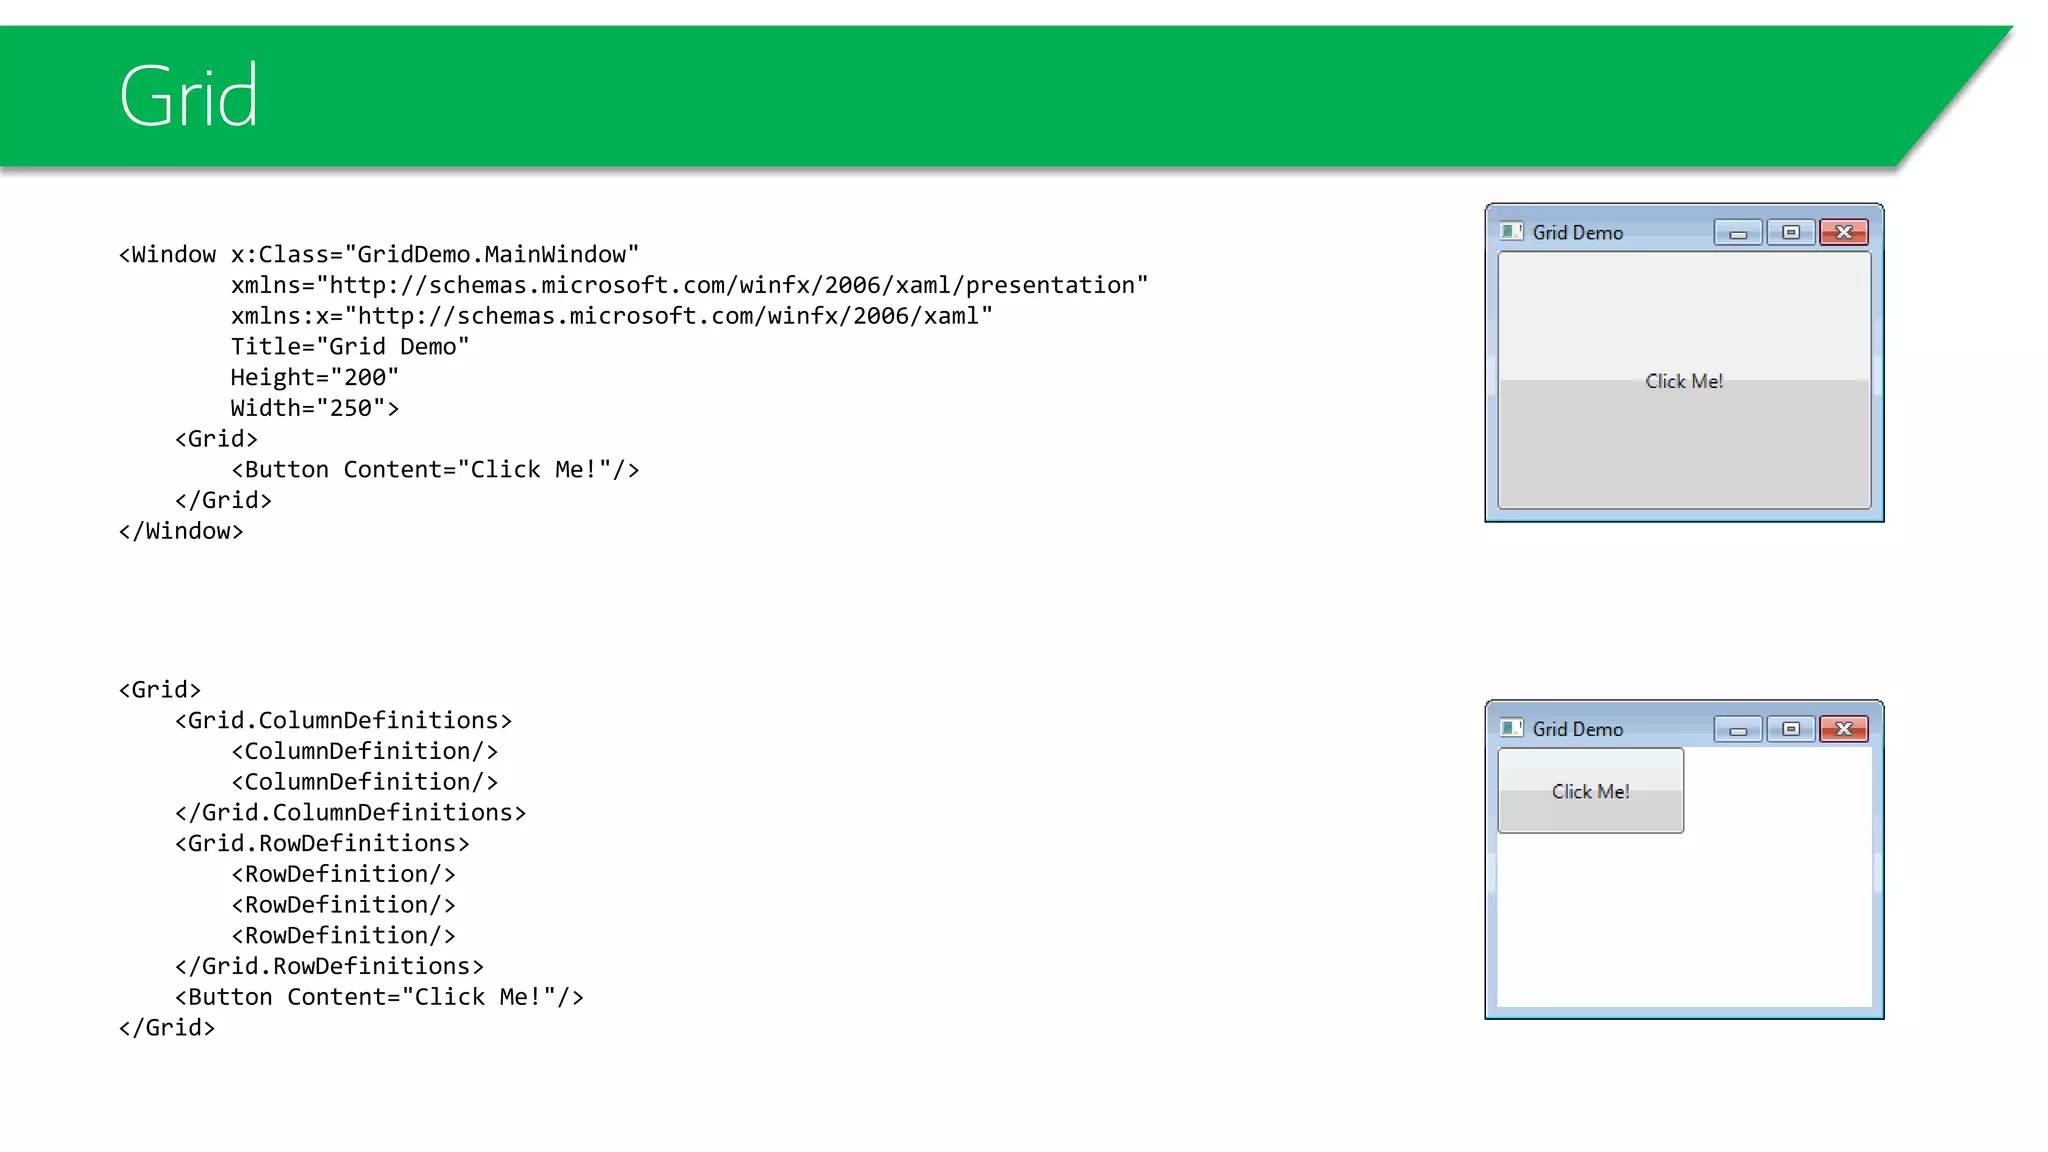Click the slide heading 'Grid'
The width and height of the screenshot is (2048, 1152).
click(188, 96)
